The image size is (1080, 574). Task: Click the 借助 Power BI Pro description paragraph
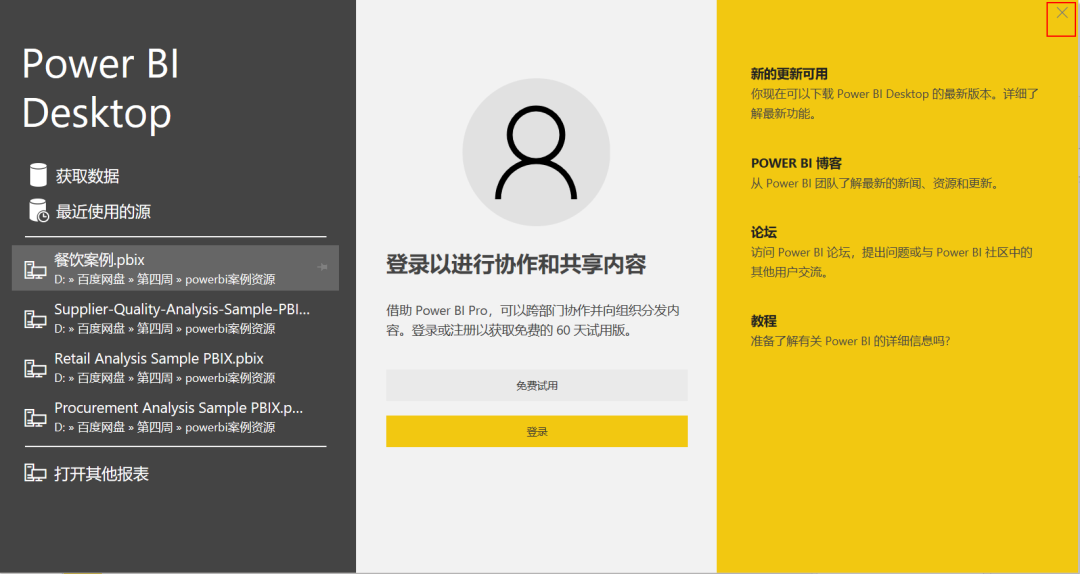(x=533, y=320)
